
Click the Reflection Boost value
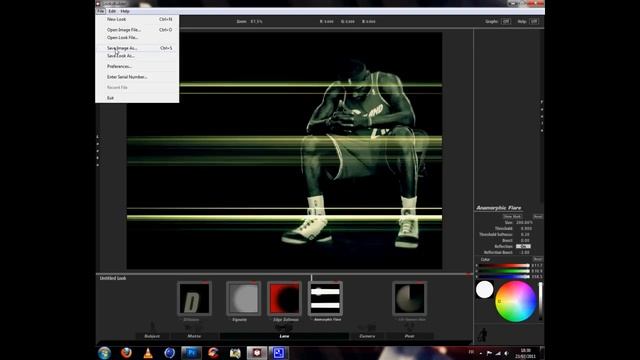(525, 253)
